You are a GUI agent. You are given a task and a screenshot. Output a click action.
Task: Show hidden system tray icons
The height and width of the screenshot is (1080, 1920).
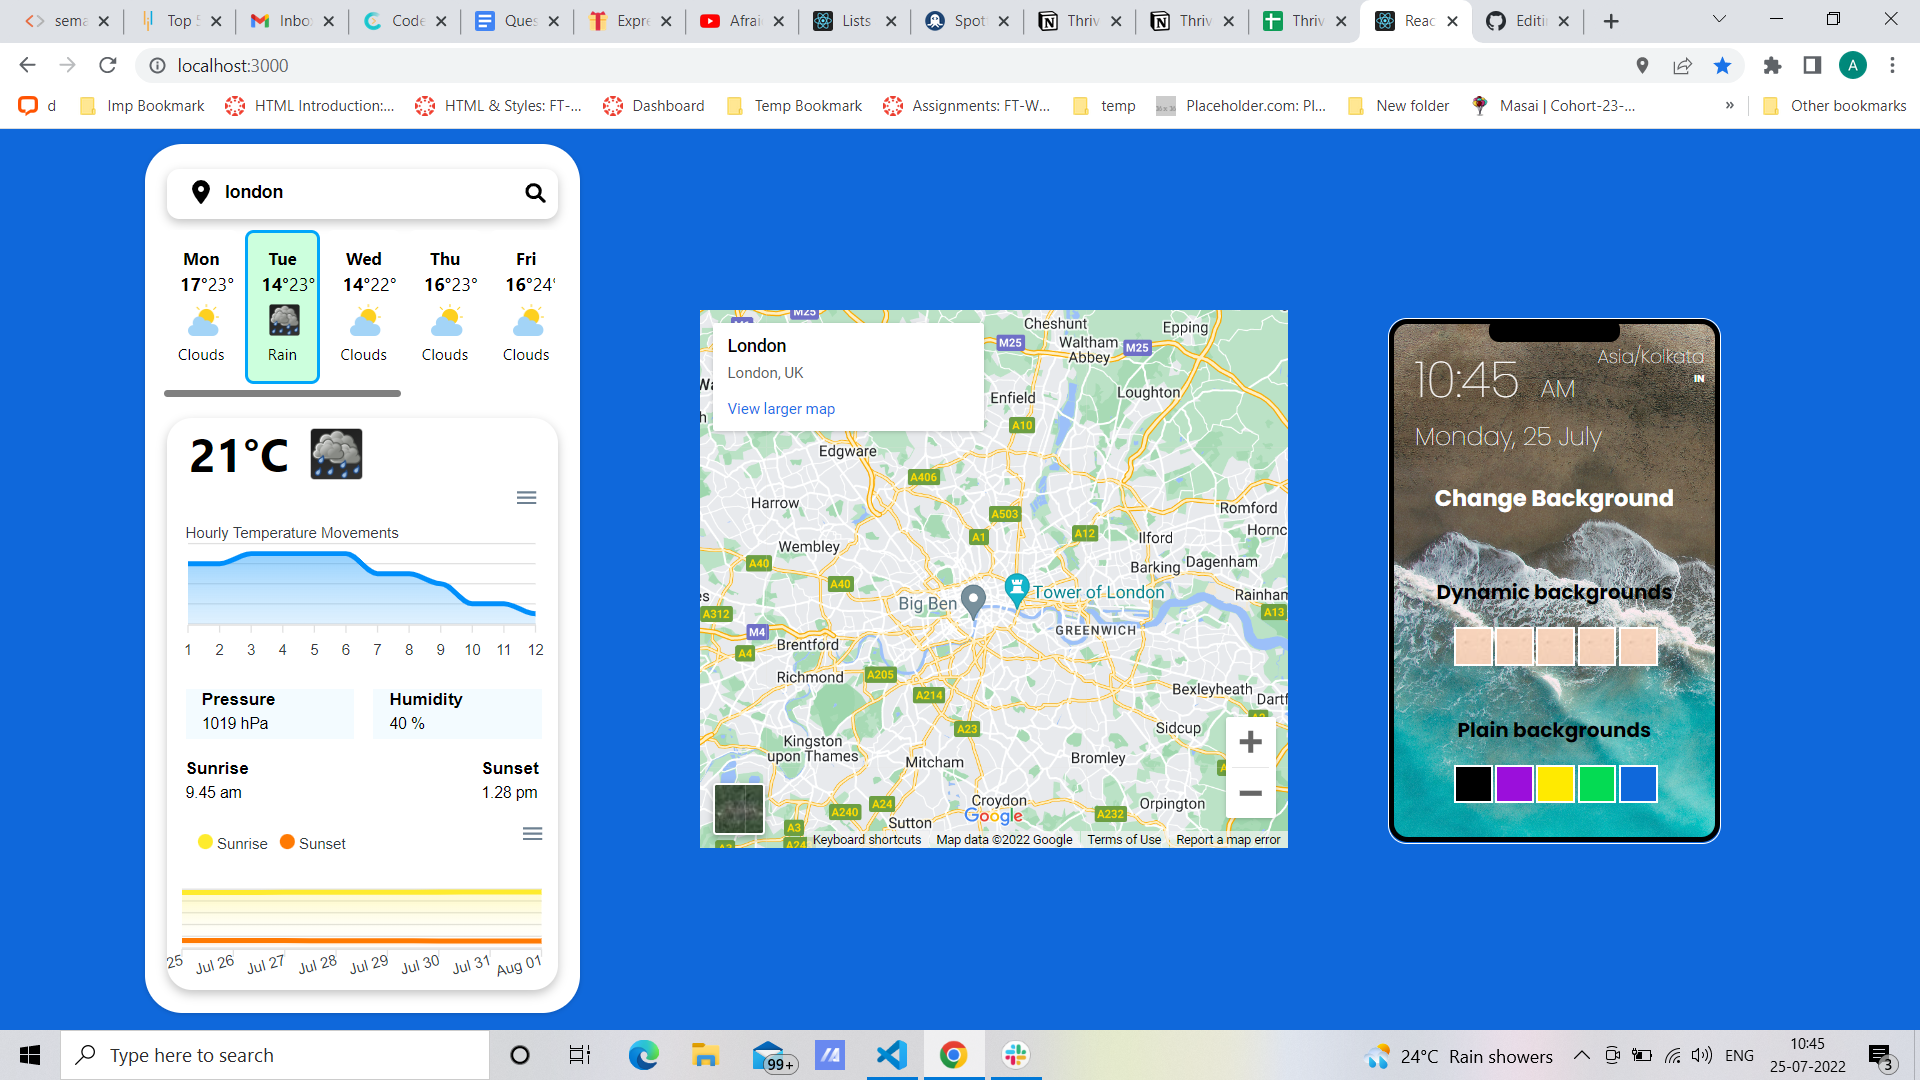[x=1582, y=1055]
